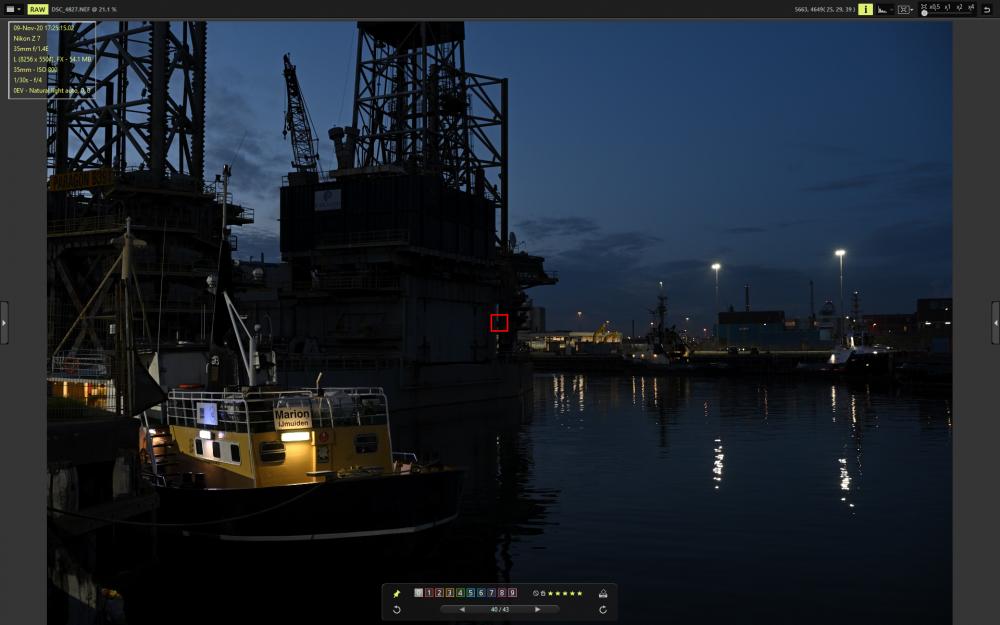The height and width of the screenshot is (625, 1000).
Task: Click the zoom-to-fit icon beside x0.5
Action: [x=923, y=7]
